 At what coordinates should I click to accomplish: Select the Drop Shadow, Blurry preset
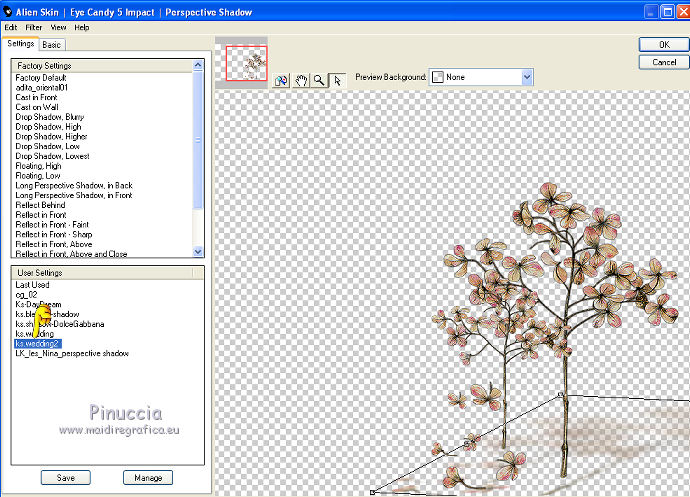pos(49,117)
